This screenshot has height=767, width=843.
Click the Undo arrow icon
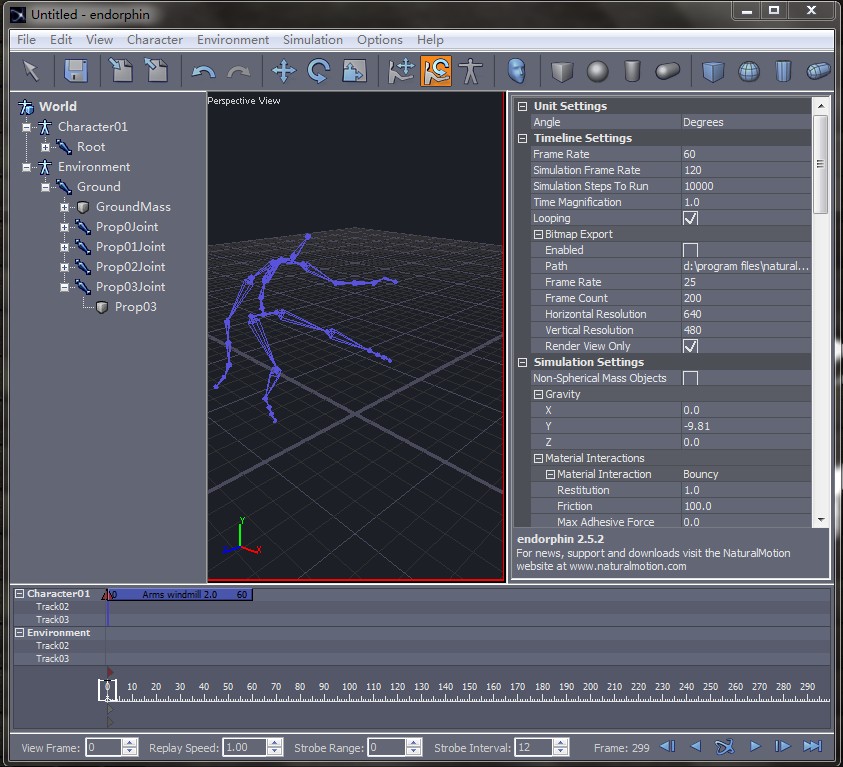203,71
